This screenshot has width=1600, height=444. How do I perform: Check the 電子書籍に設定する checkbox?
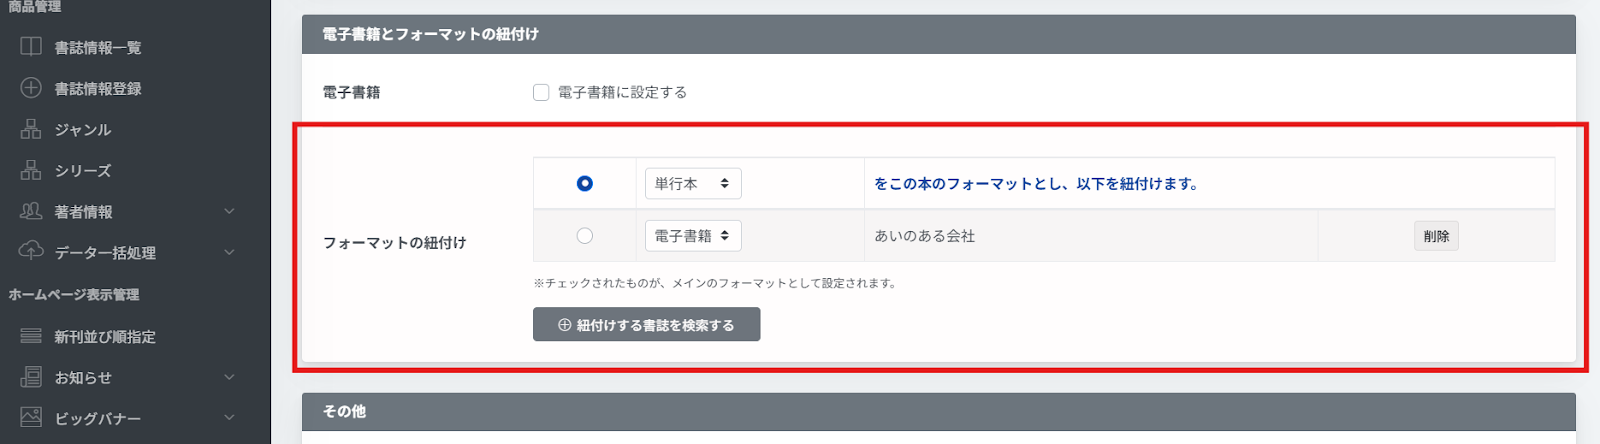tap(541, 93)
